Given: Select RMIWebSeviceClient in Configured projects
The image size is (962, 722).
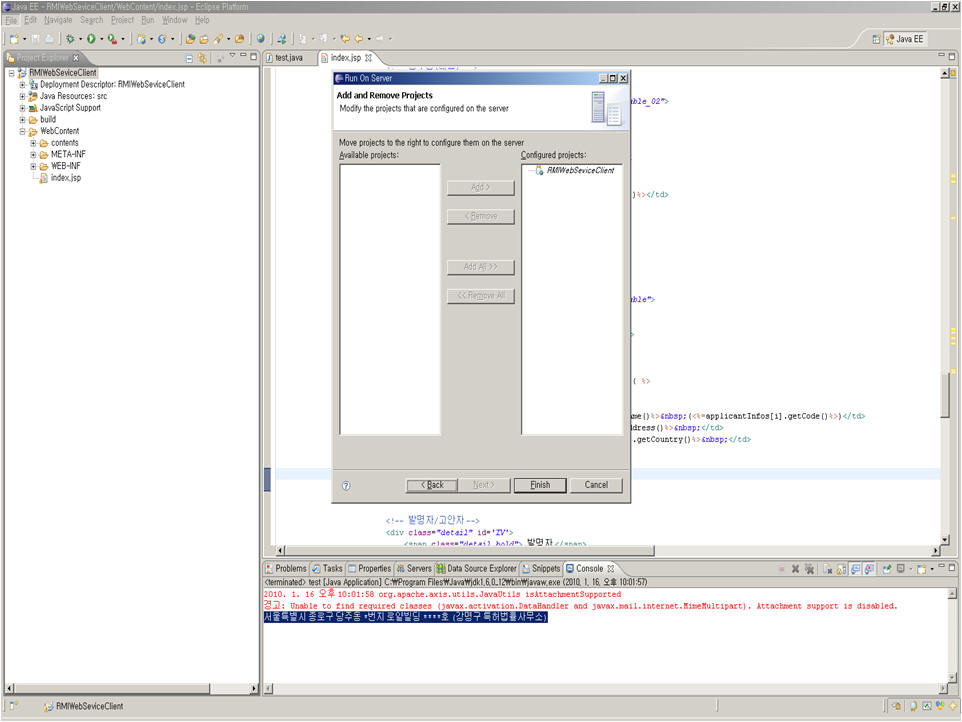Looking at the screenshot, I should [579, 171].
